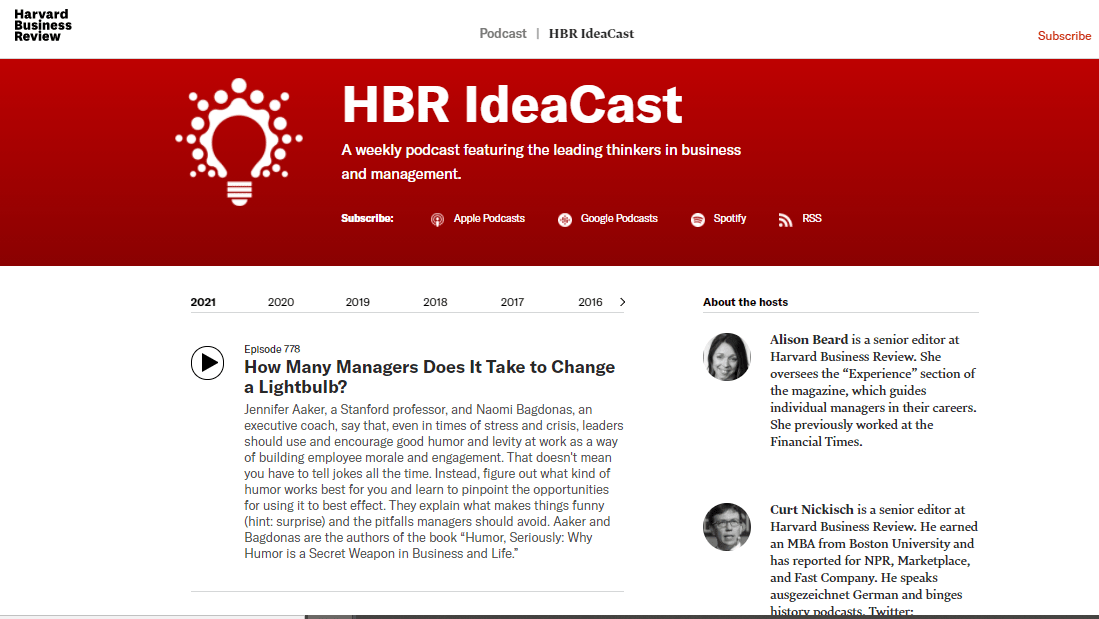This screenshot has width=1099, height=619.
Task: Play Episode 778 with the play button
Action: [x=207, y=362]
